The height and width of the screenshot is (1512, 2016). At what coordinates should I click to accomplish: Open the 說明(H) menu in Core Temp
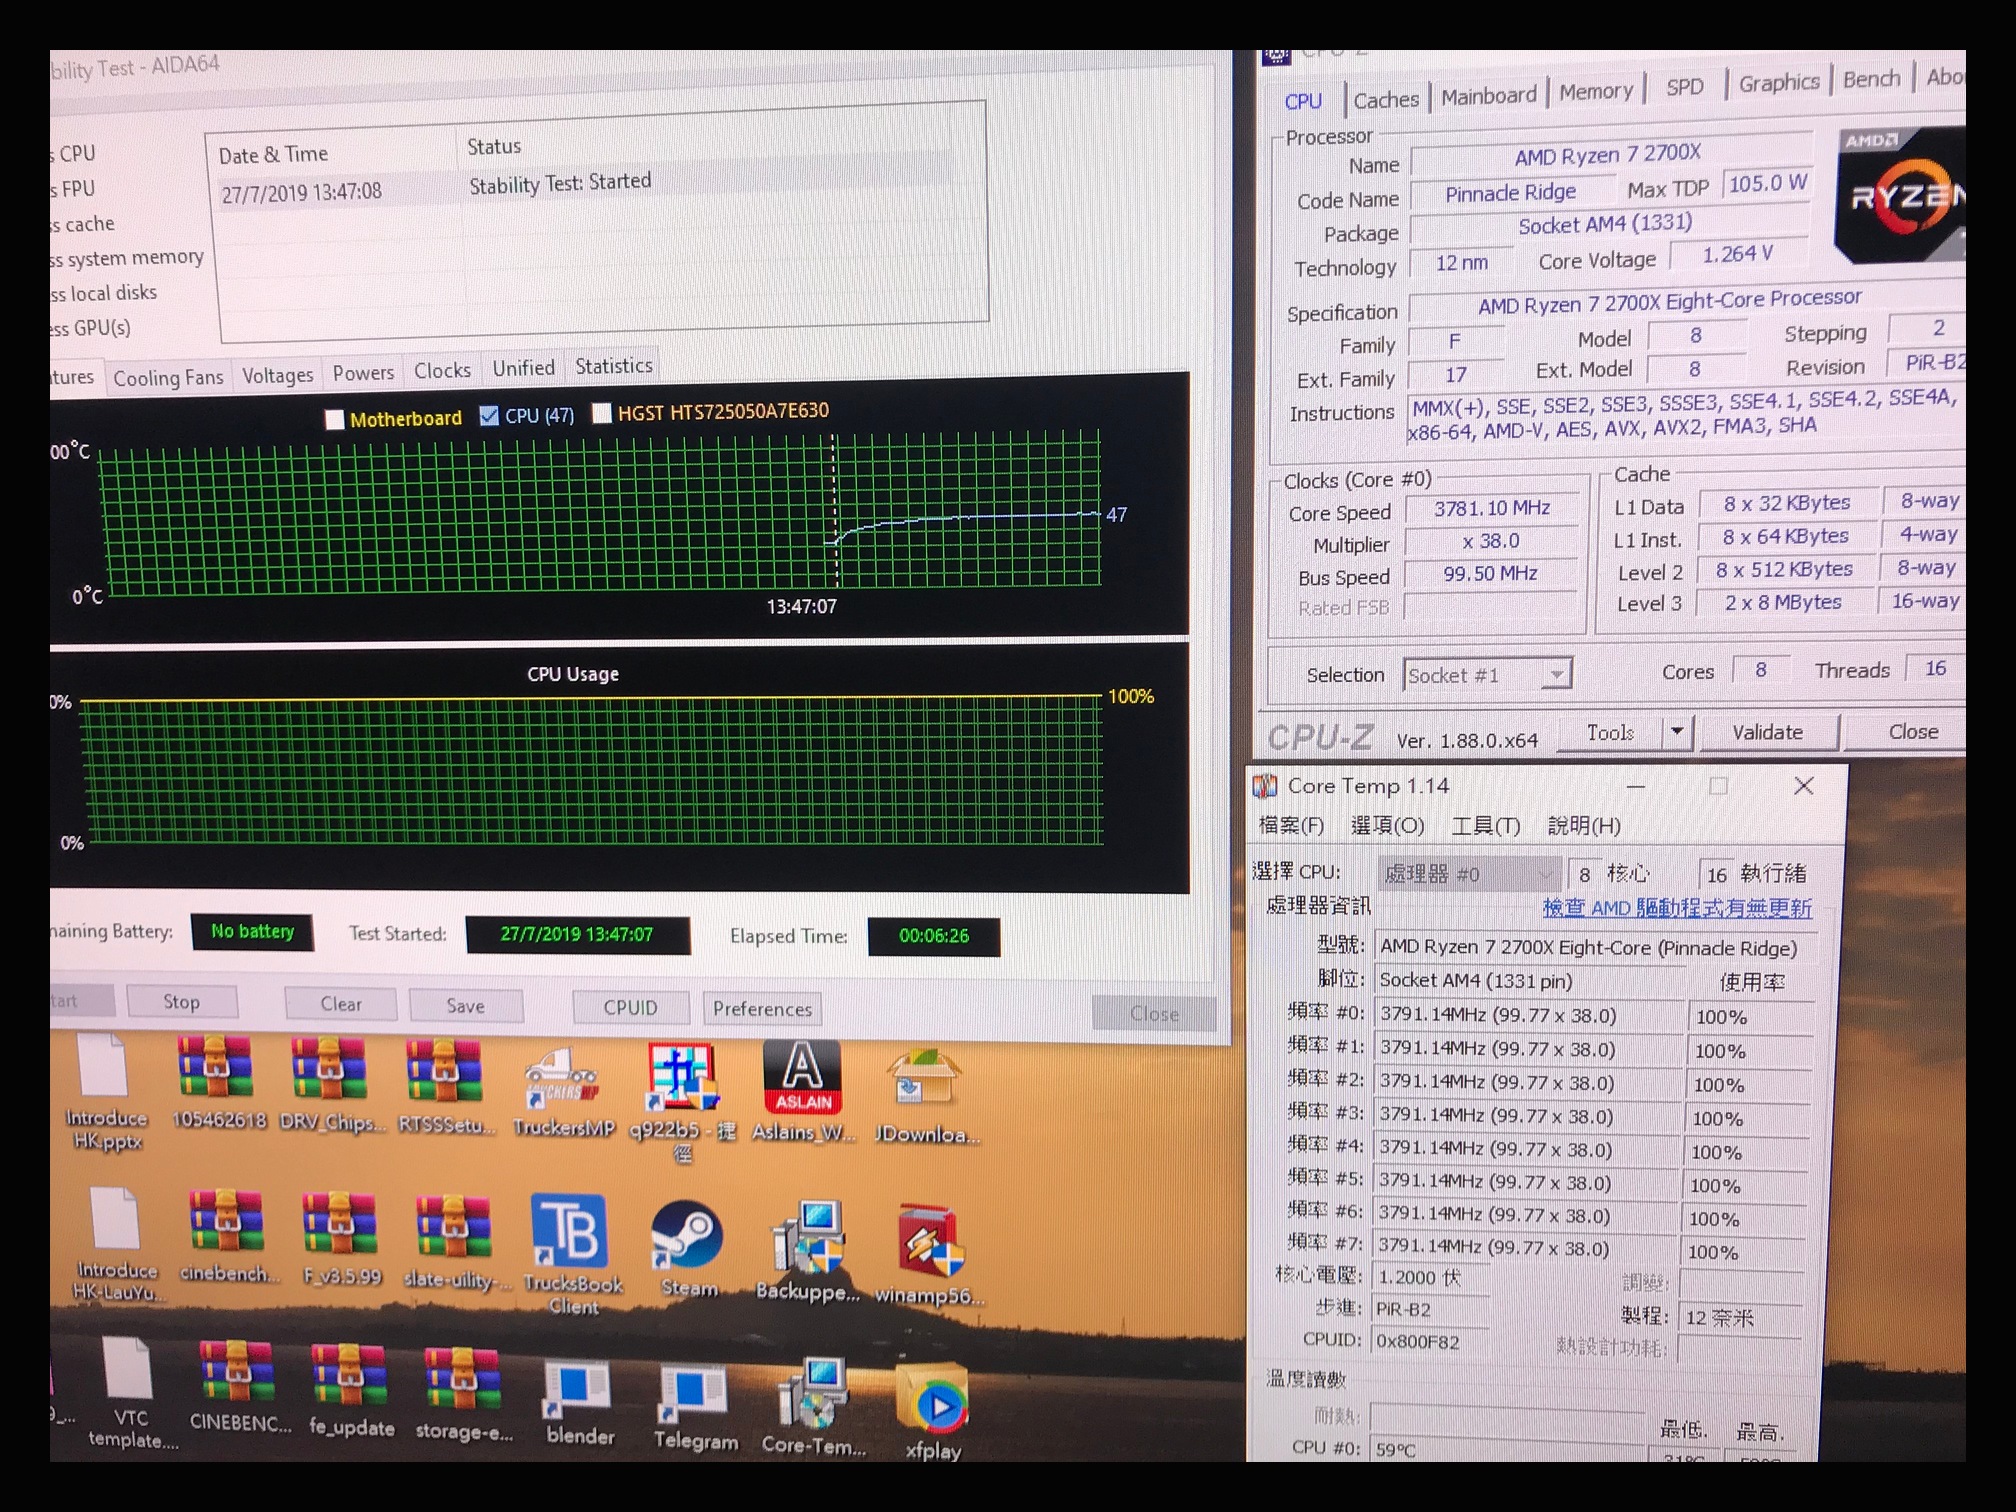pos(1584,826)
